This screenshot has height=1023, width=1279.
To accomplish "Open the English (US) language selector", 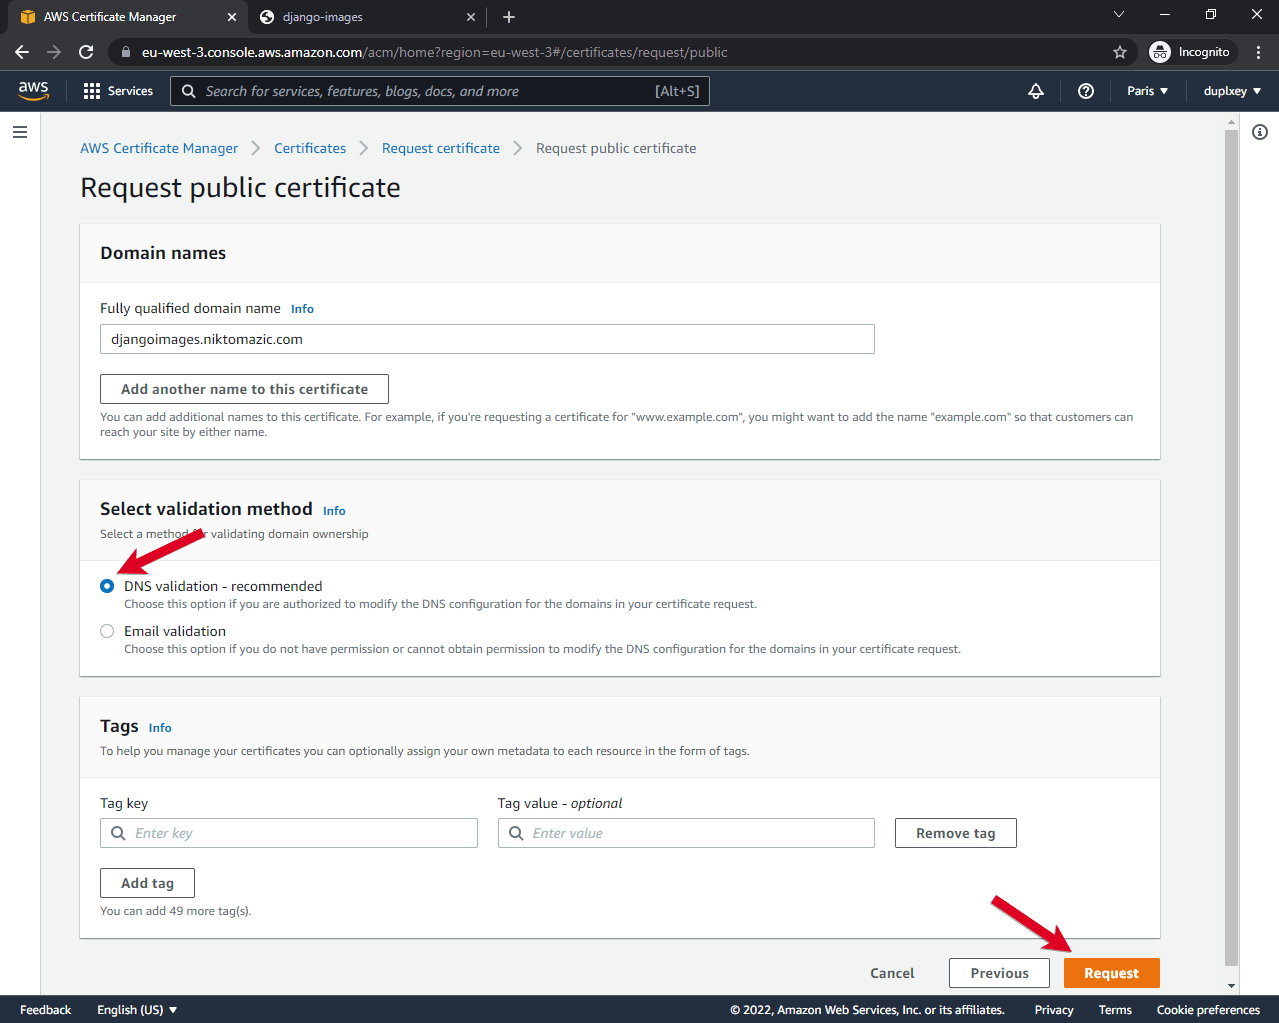I will (x=136, y=1009).
